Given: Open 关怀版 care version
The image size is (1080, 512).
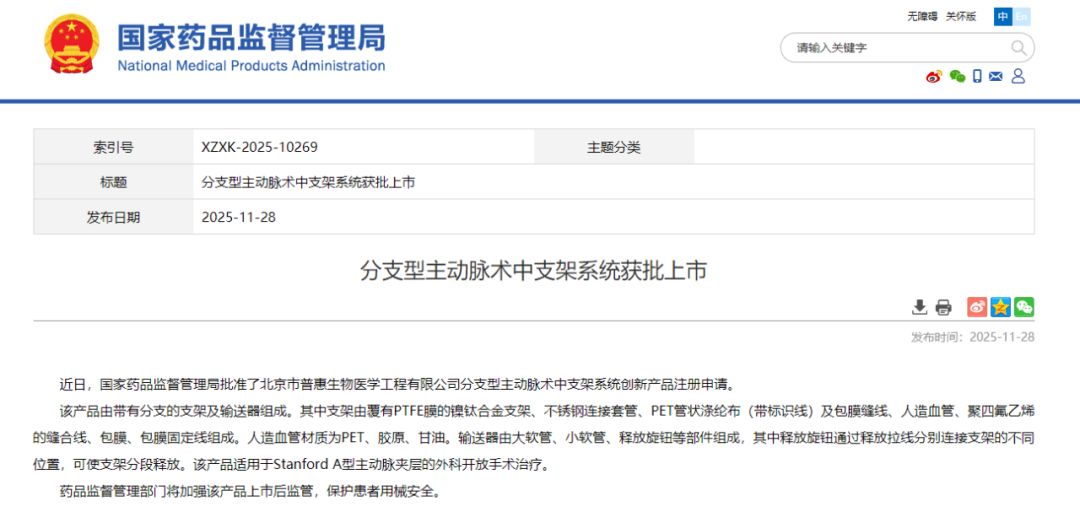Looking at the screenshot, I should pyautogui.click(x=961, y=17).
